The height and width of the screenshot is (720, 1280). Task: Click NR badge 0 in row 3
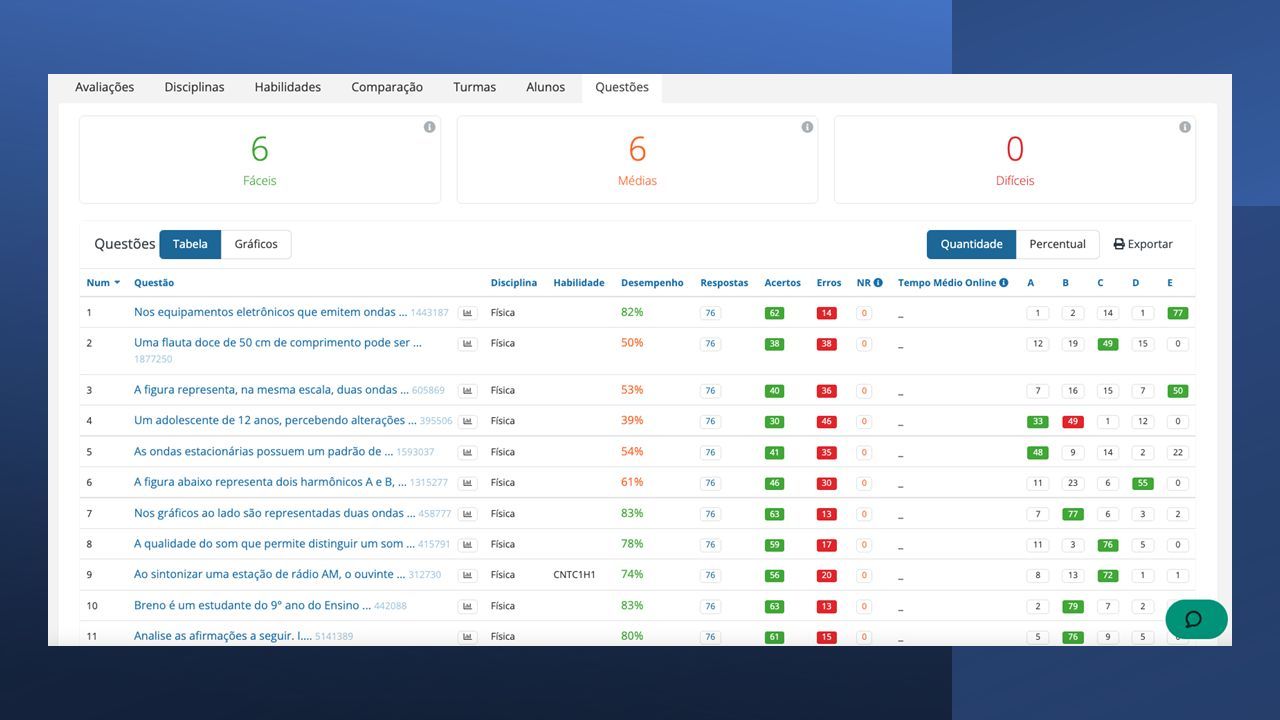click(864, 391)
